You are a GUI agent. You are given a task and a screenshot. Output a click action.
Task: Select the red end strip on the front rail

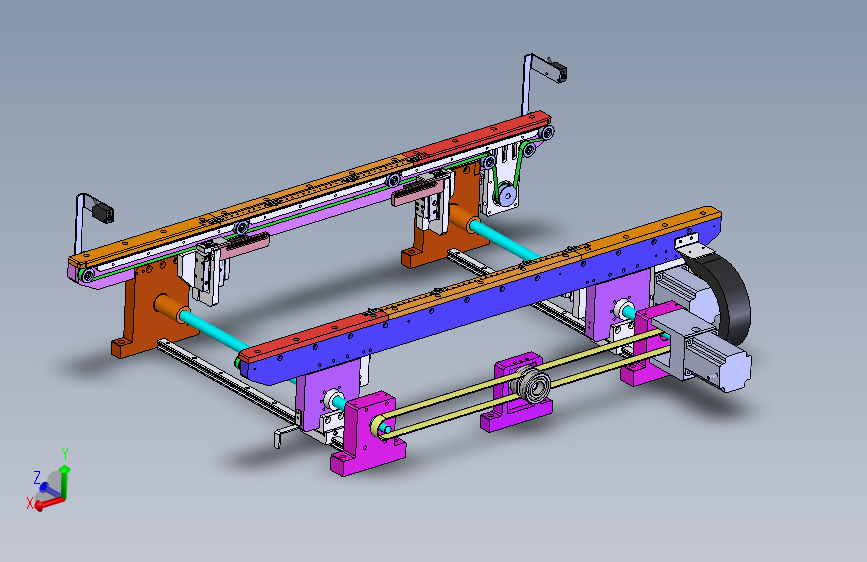pos(312,336)
